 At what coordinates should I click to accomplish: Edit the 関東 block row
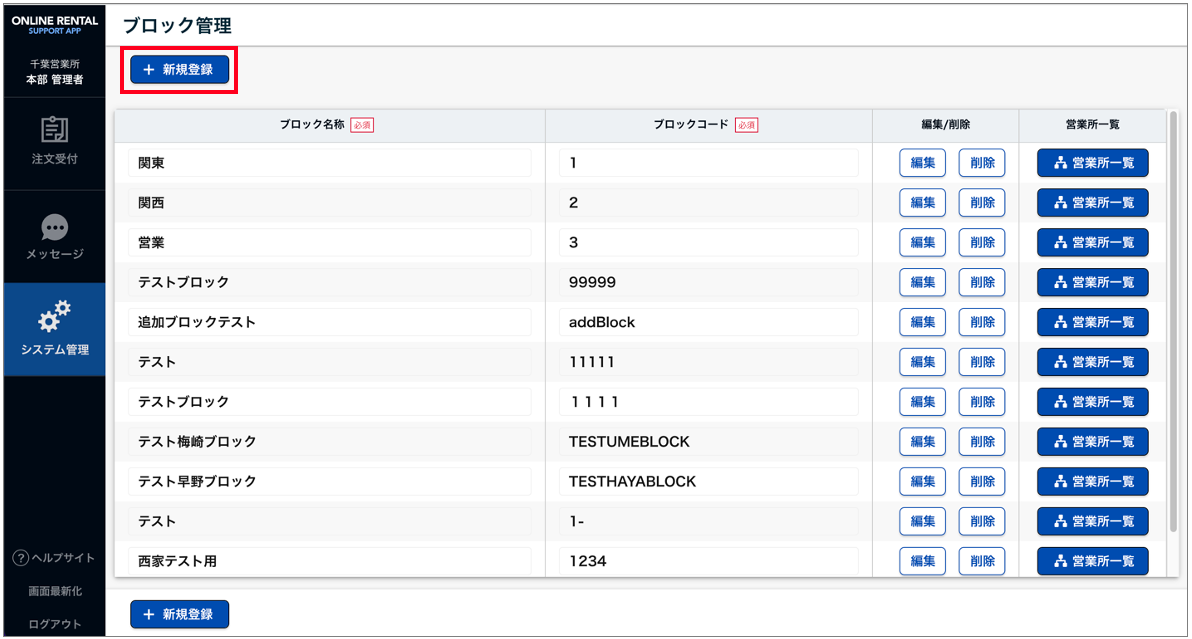point(922,163)
